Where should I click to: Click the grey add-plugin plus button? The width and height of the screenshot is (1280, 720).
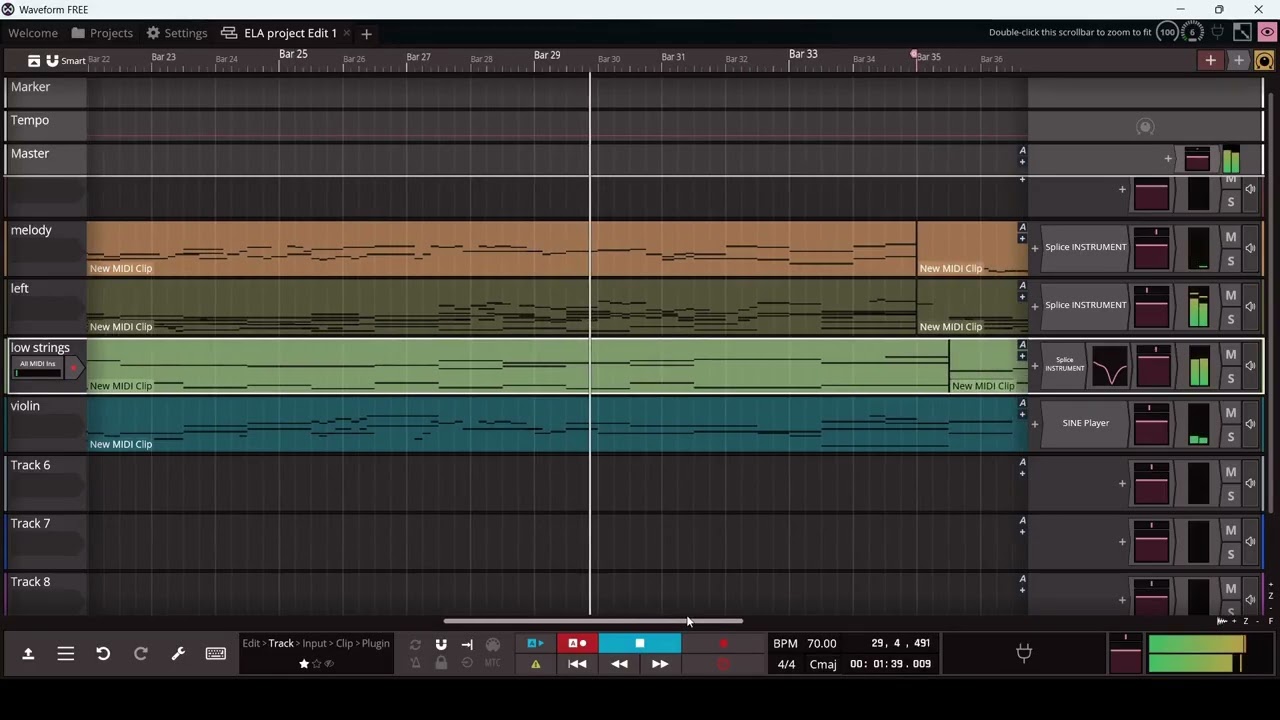1238,61
